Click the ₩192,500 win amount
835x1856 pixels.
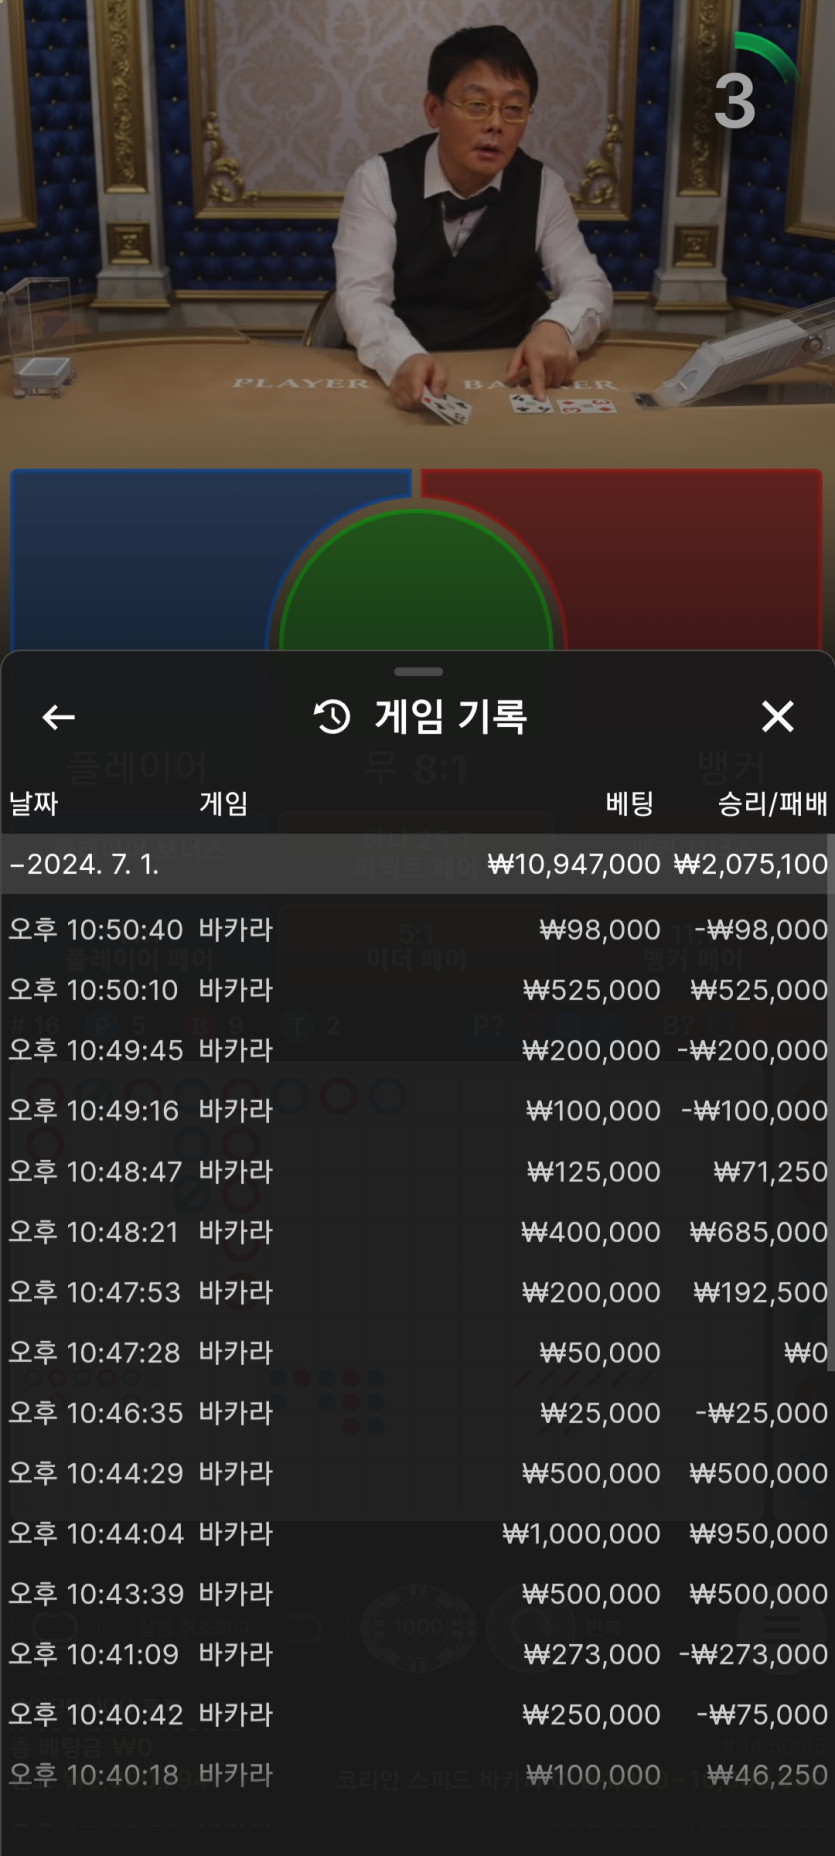761,1292
